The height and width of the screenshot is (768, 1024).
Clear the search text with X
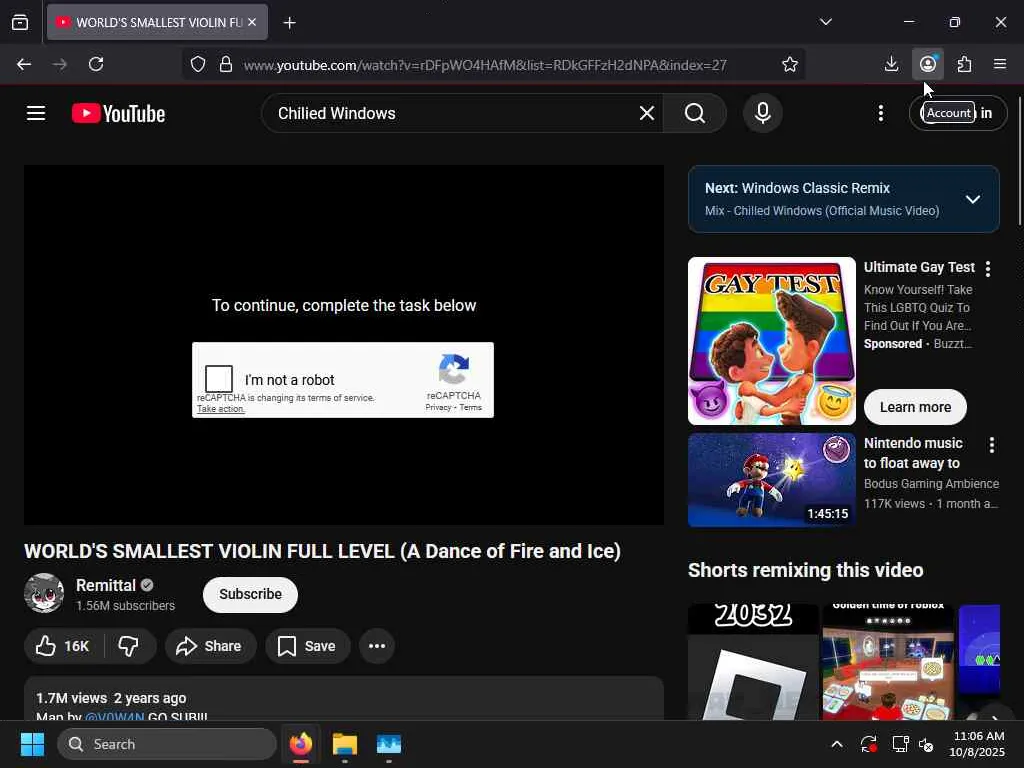click(x=647, y=113)
